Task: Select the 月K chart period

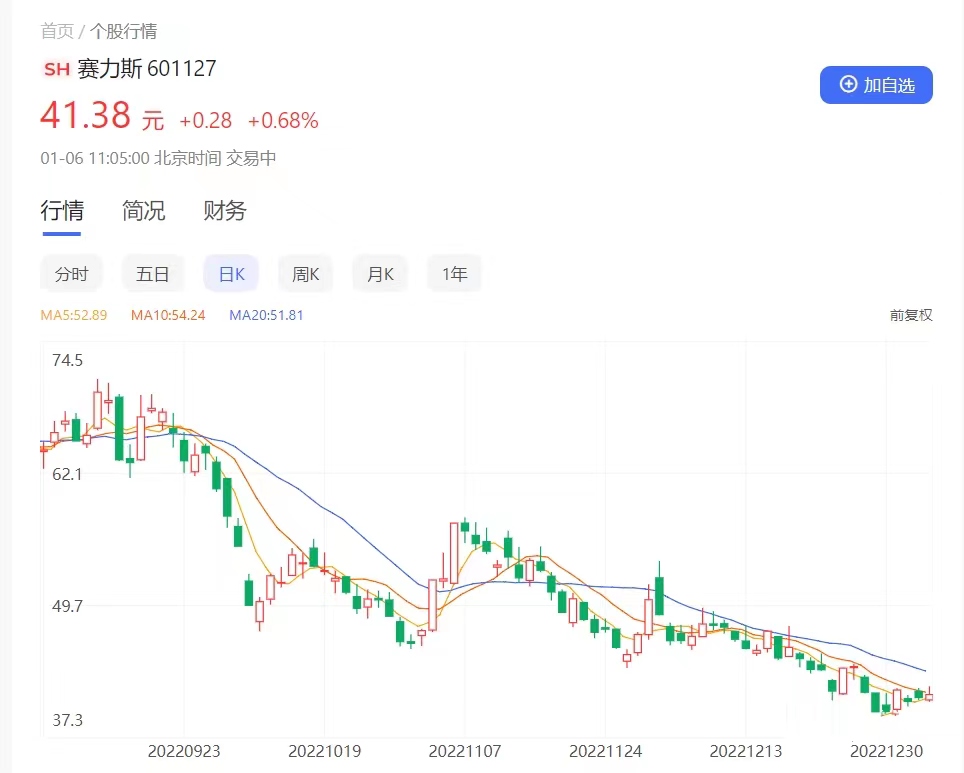Action: tap(380, 273)
